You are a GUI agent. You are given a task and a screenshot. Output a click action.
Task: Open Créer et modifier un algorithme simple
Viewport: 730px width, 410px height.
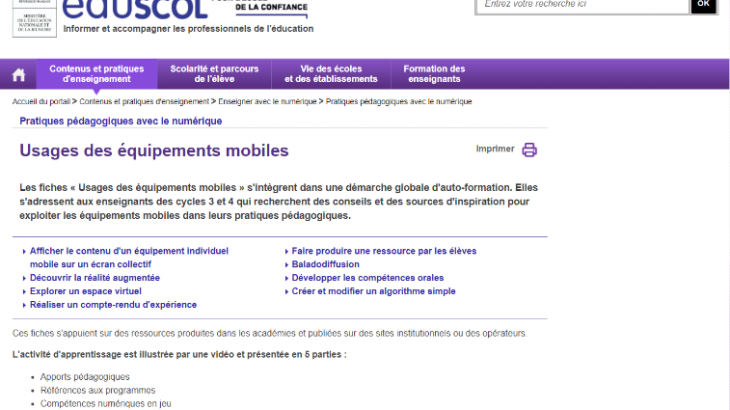tap(373, 291)
